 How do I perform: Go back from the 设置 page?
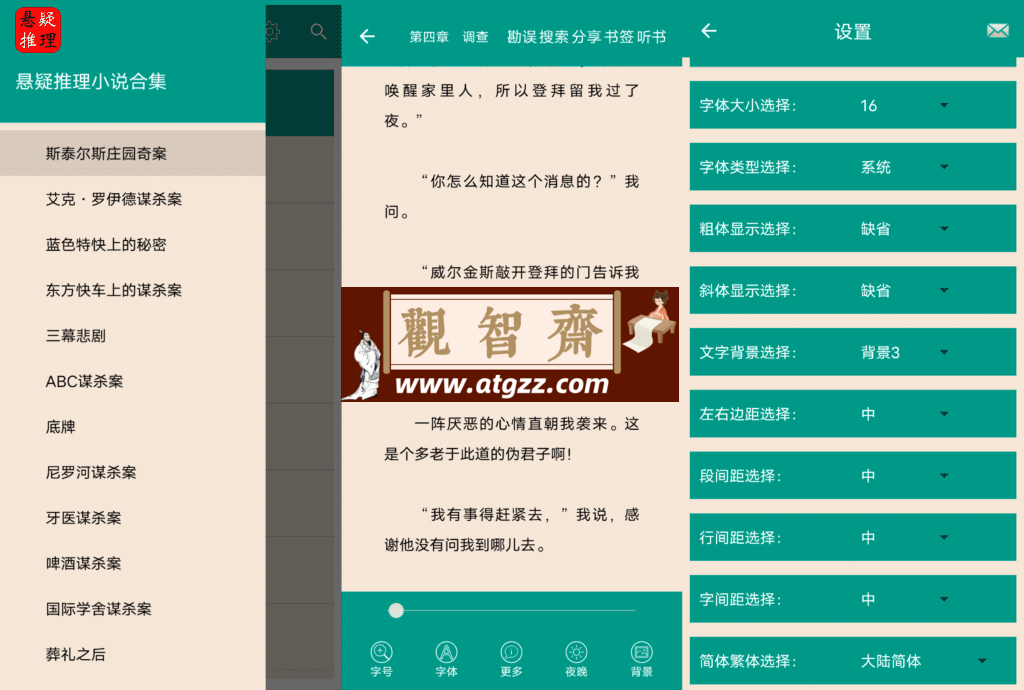tap(709, 31)
